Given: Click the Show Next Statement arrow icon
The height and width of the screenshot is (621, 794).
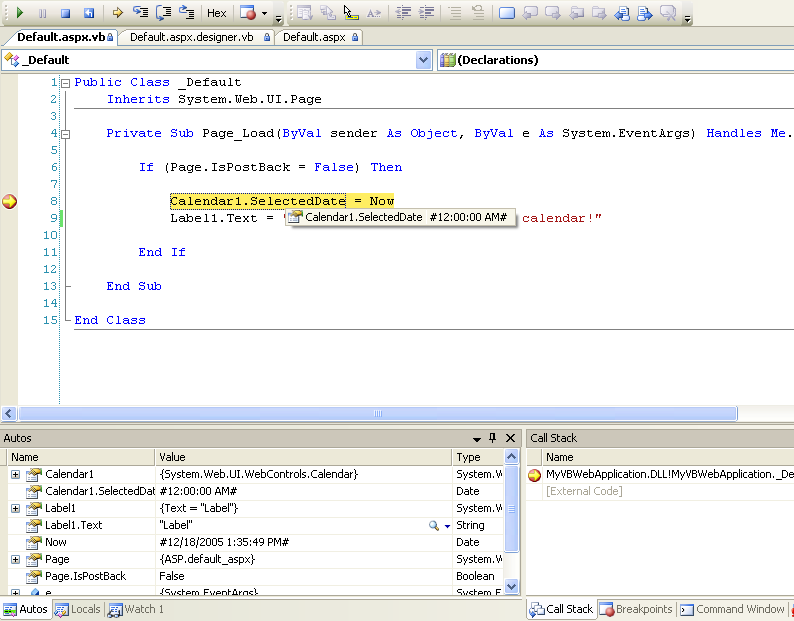Looking at the screenshot, I should pos(117,13).
